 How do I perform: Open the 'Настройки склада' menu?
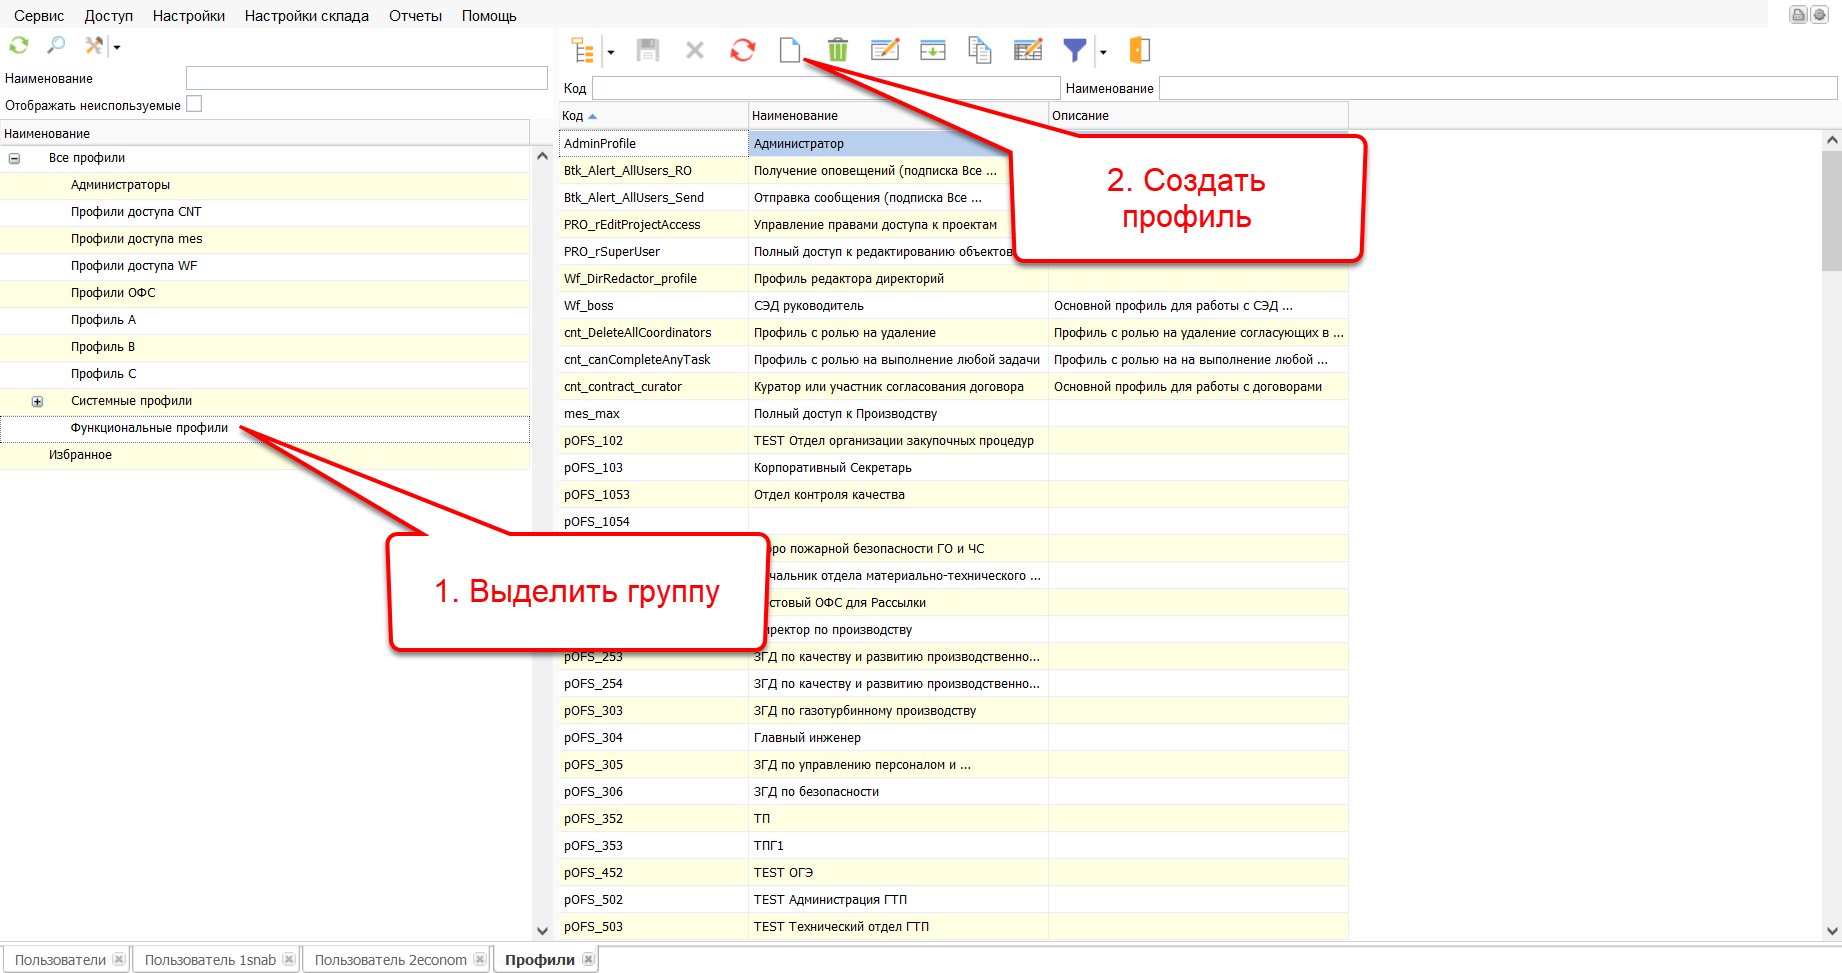click(x=306, y=16)
